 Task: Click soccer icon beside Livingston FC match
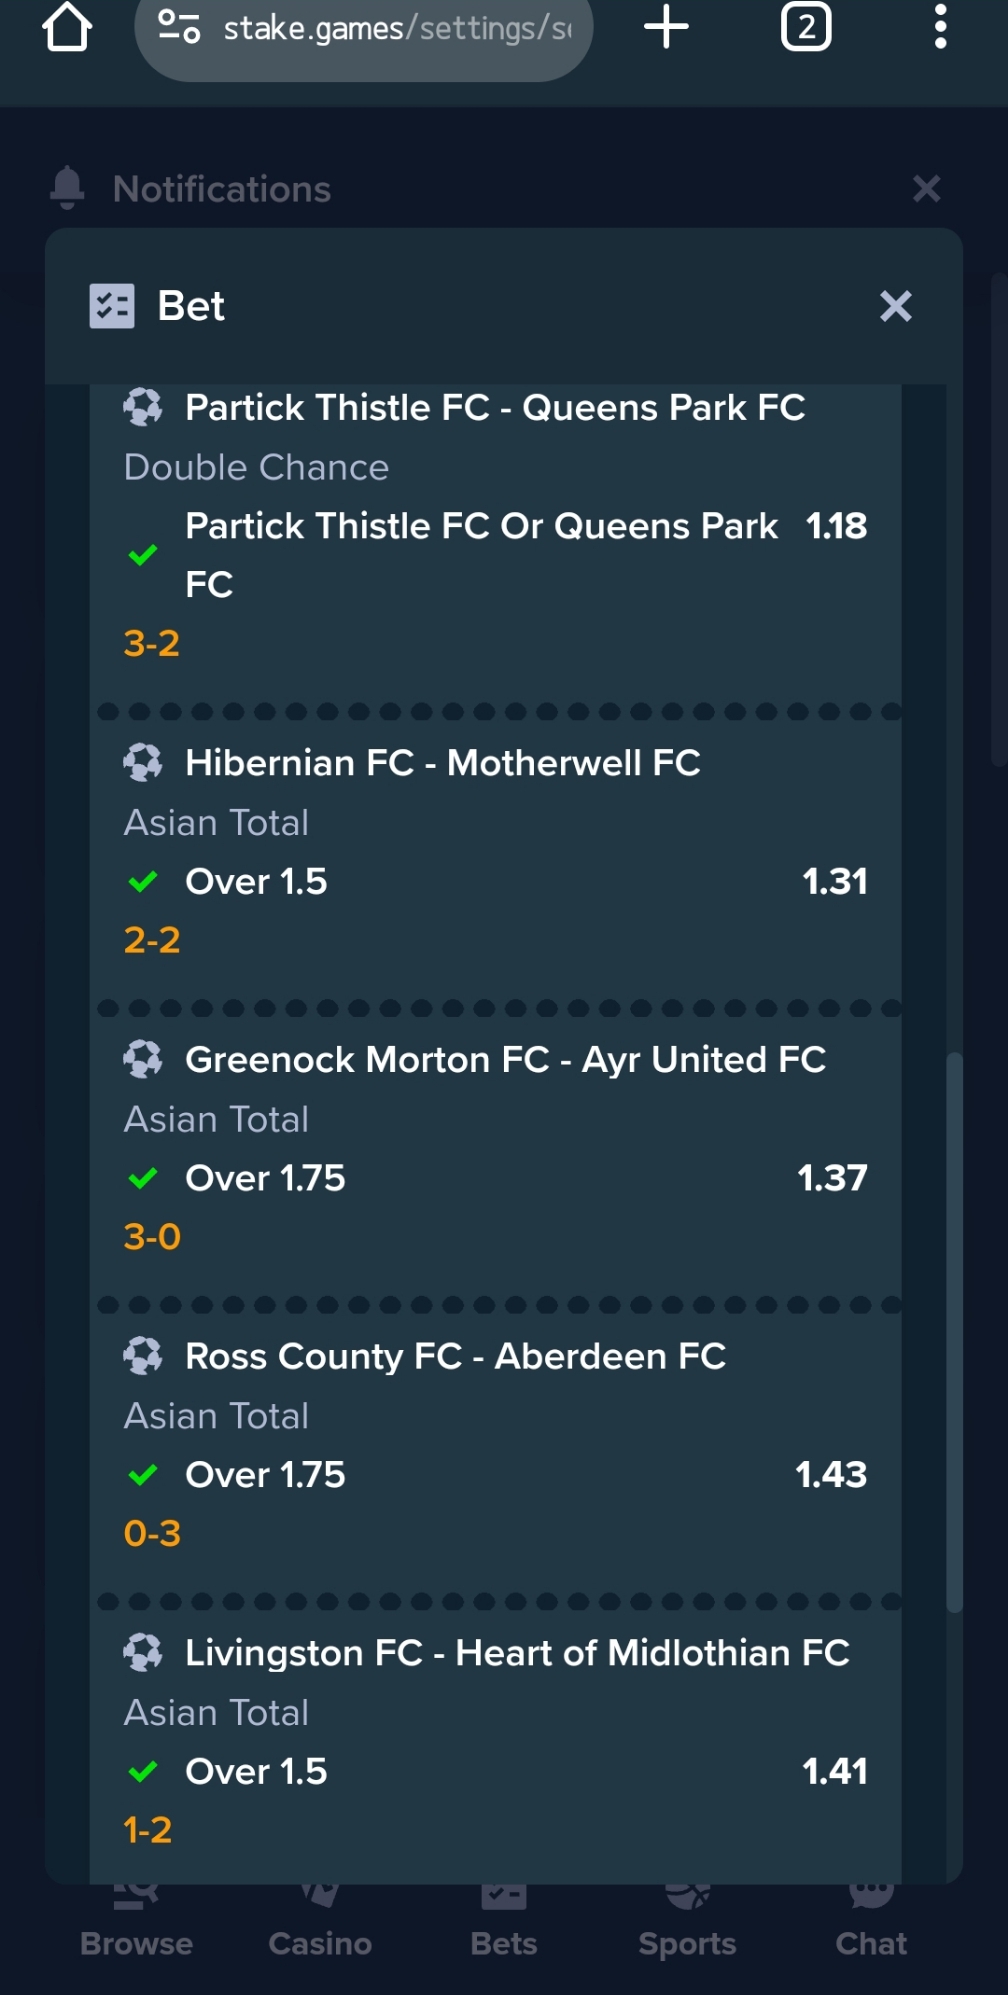click(143, 1653)
